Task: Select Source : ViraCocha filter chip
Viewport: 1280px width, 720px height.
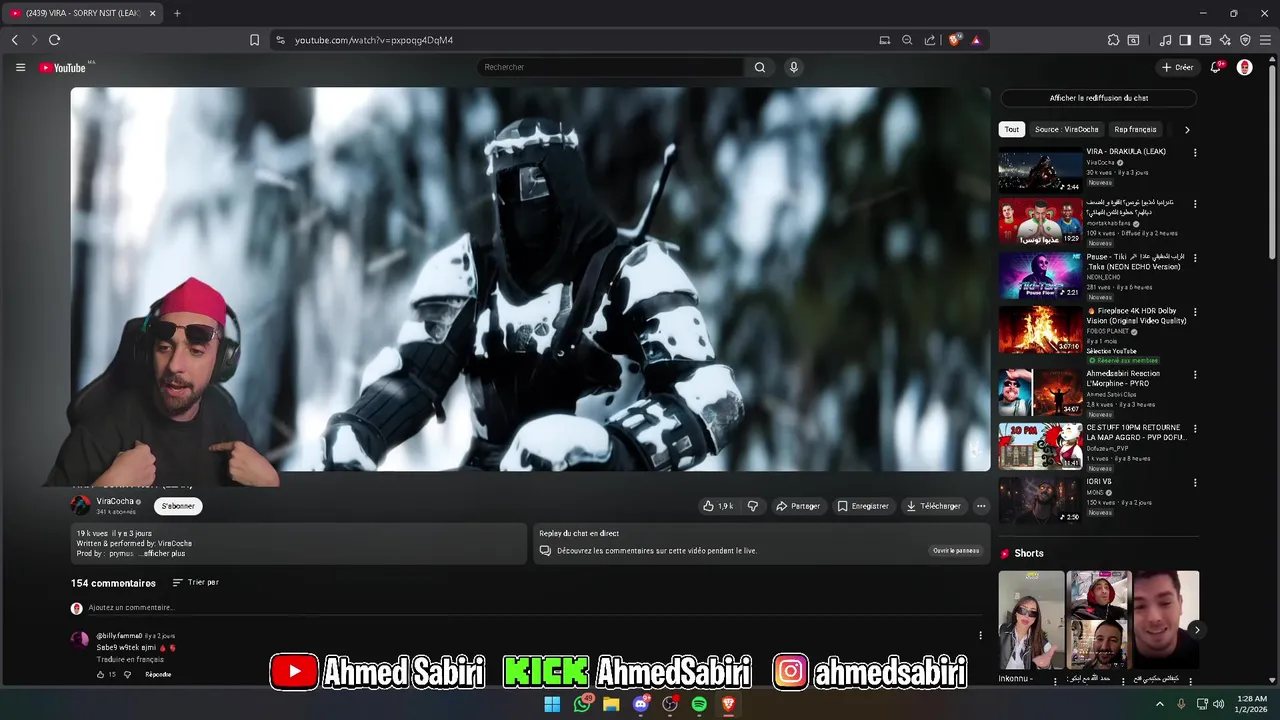Action: [x=1066, y=129]
